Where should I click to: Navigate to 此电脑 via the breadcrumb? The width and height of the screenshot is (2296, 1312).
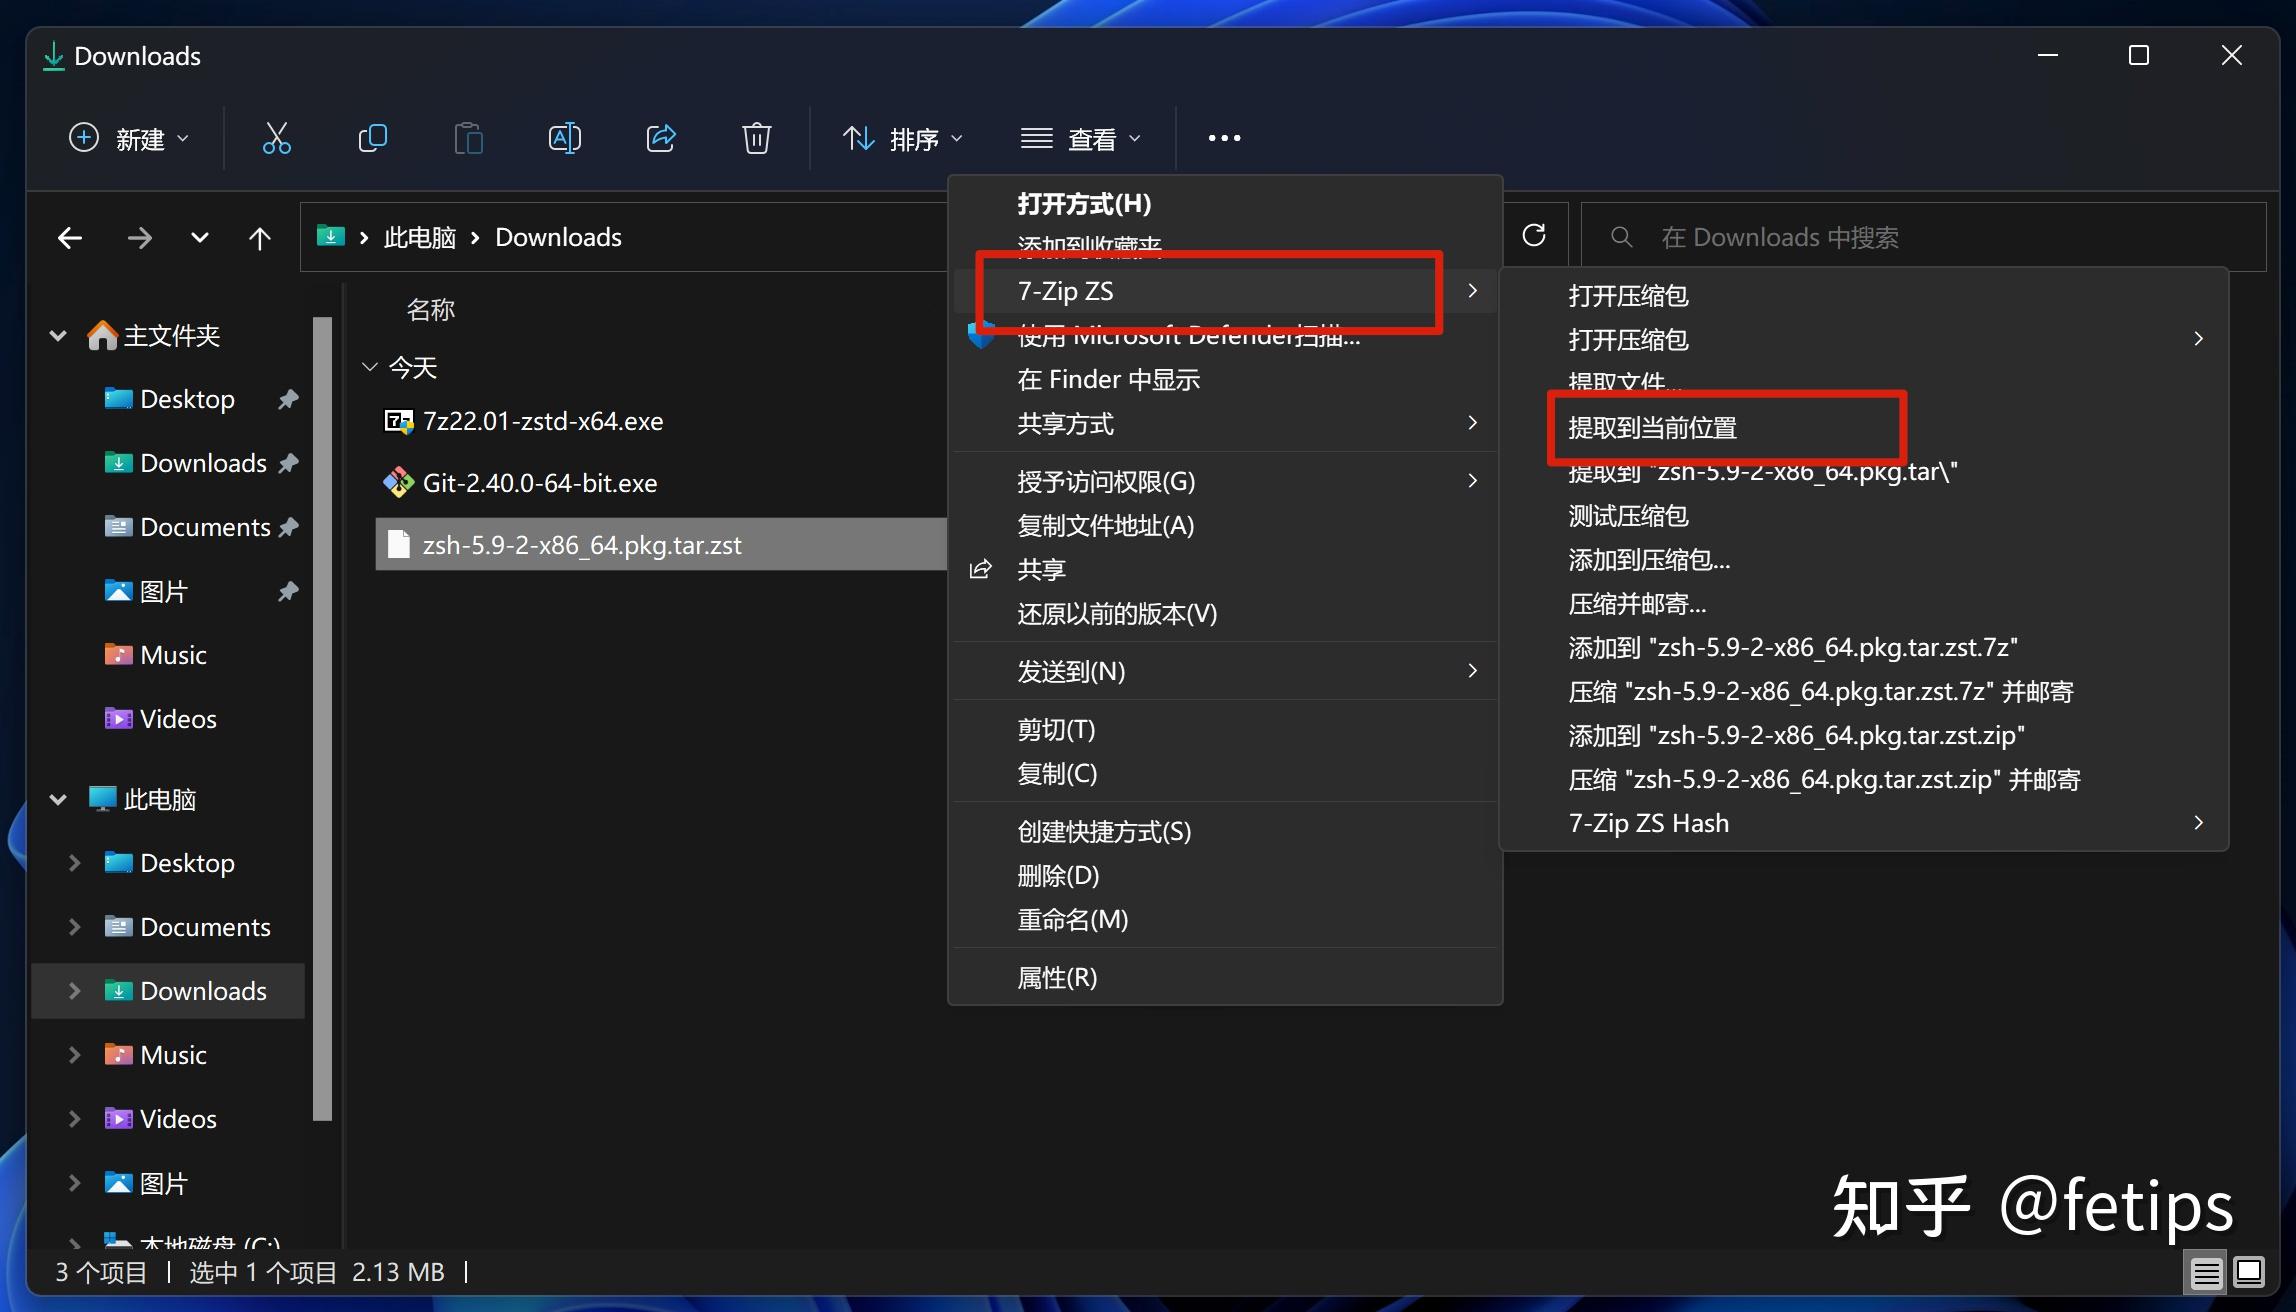(x=419, y=237)
